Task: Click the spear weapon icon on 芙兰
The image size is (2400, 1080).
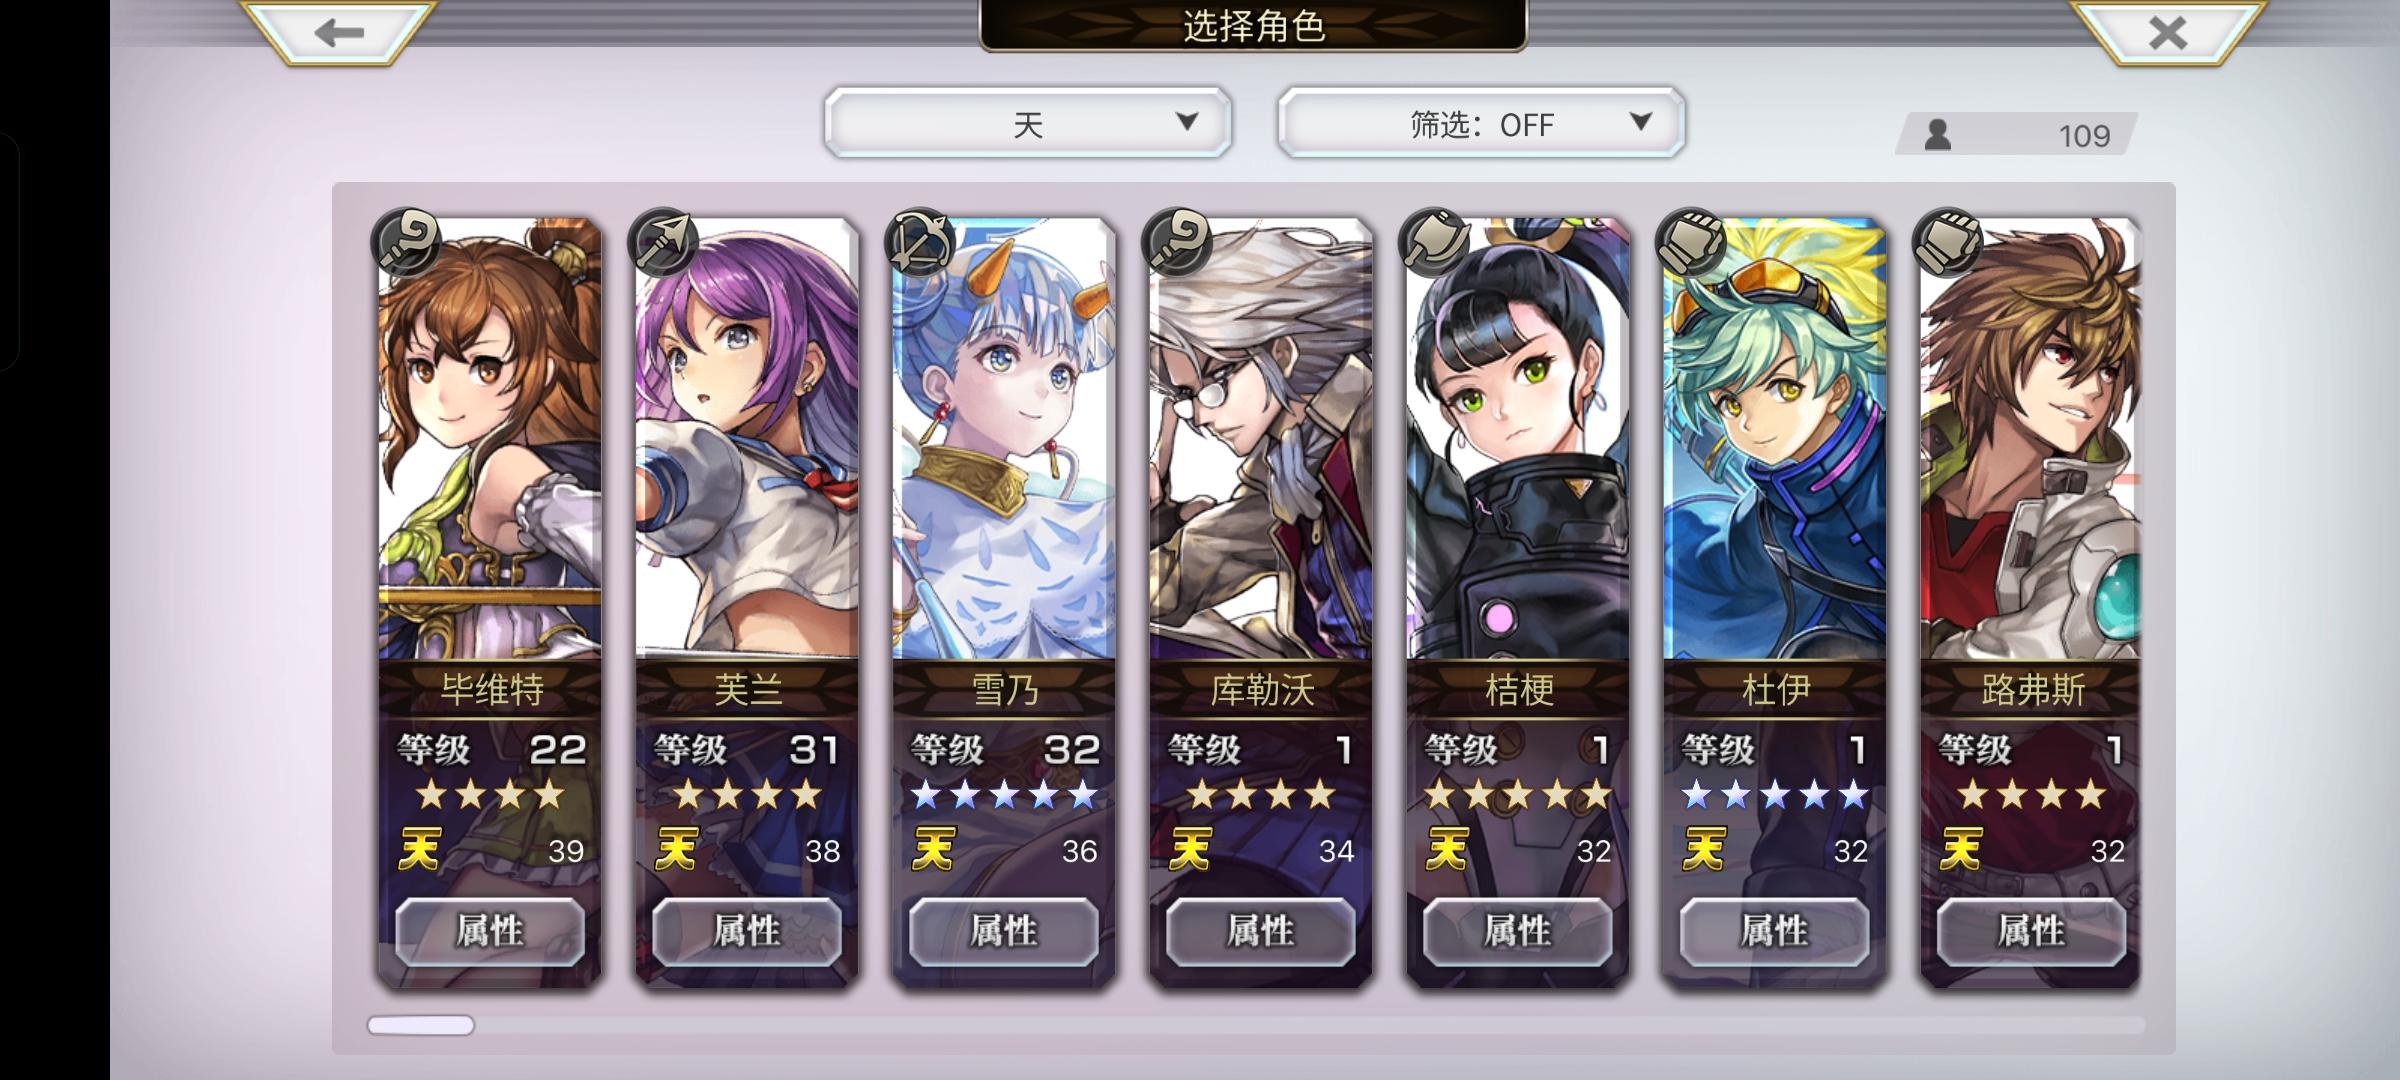Action: coord(662,242)
